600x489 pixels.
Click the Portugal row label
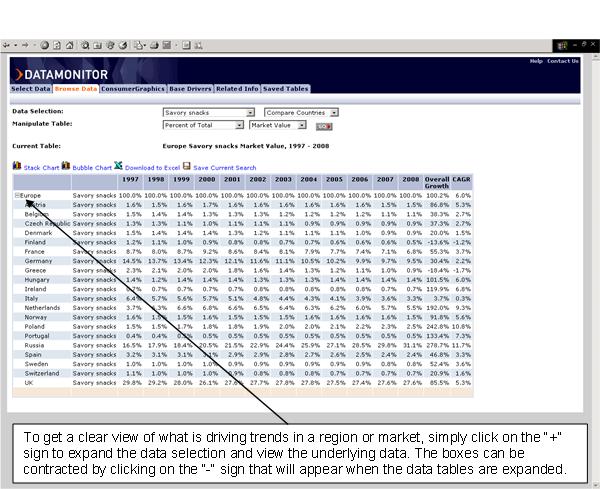[37, 336]
